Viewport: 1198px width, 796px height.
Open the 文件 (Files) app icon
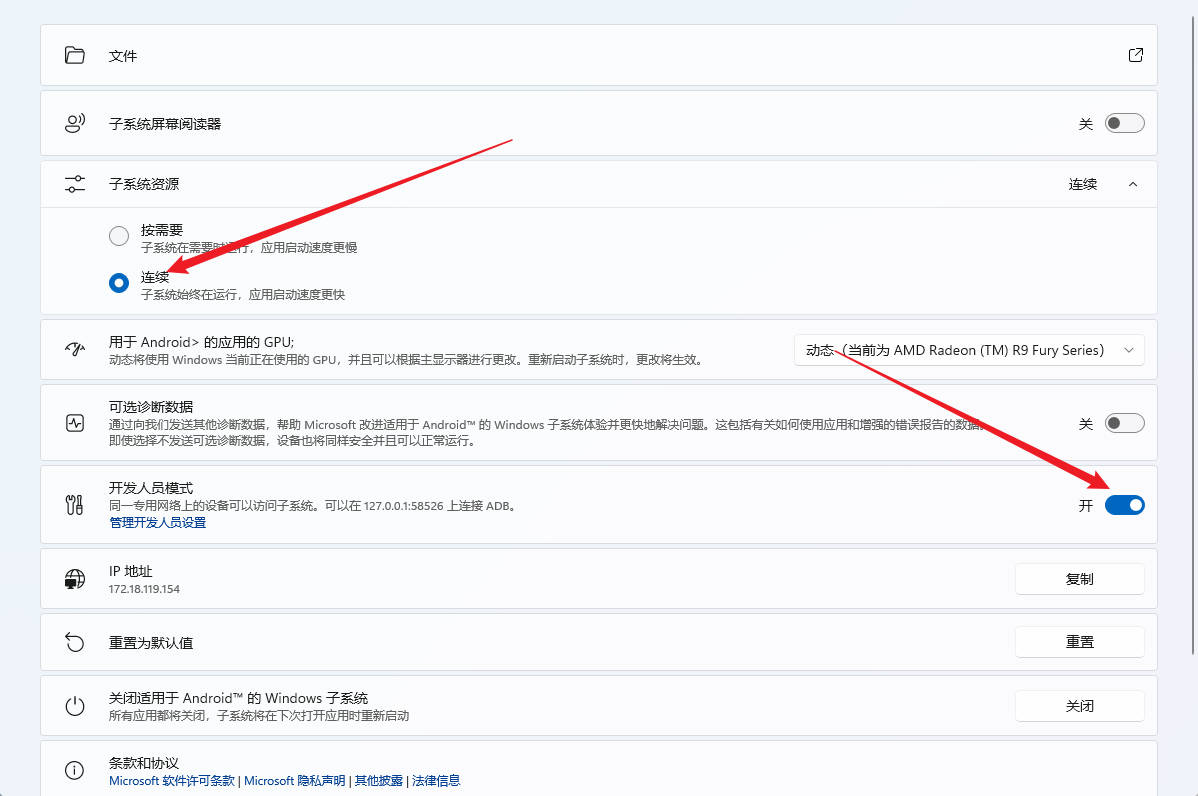coord(75,56)
